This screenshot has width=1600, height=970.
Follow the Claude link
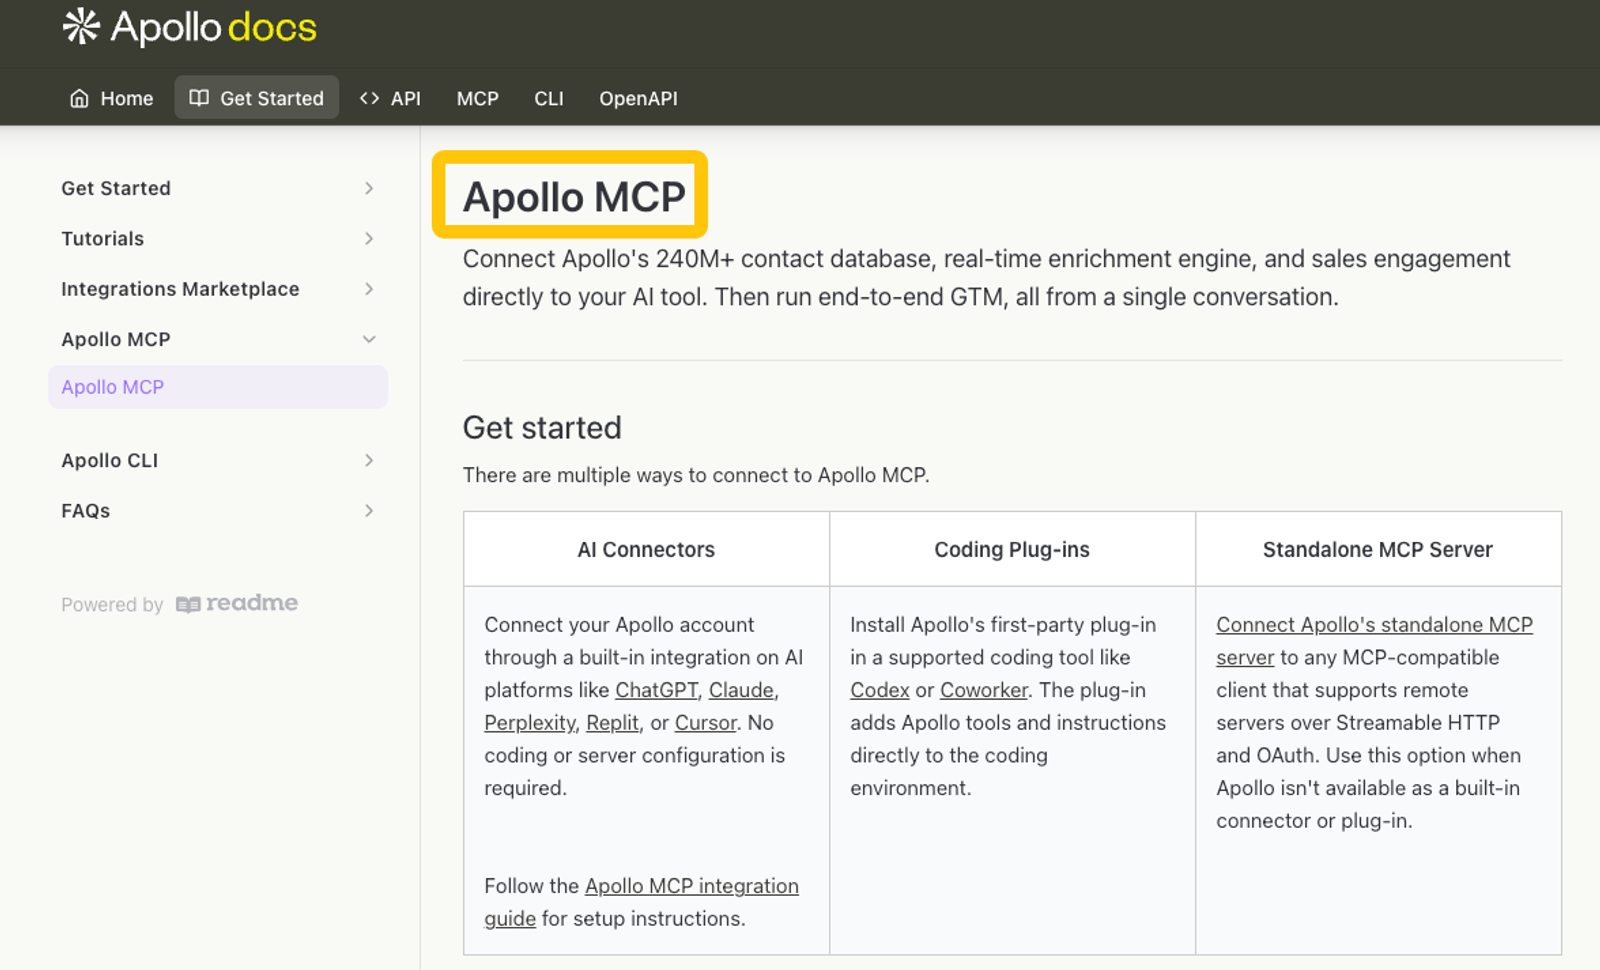[x=741, y=690]
